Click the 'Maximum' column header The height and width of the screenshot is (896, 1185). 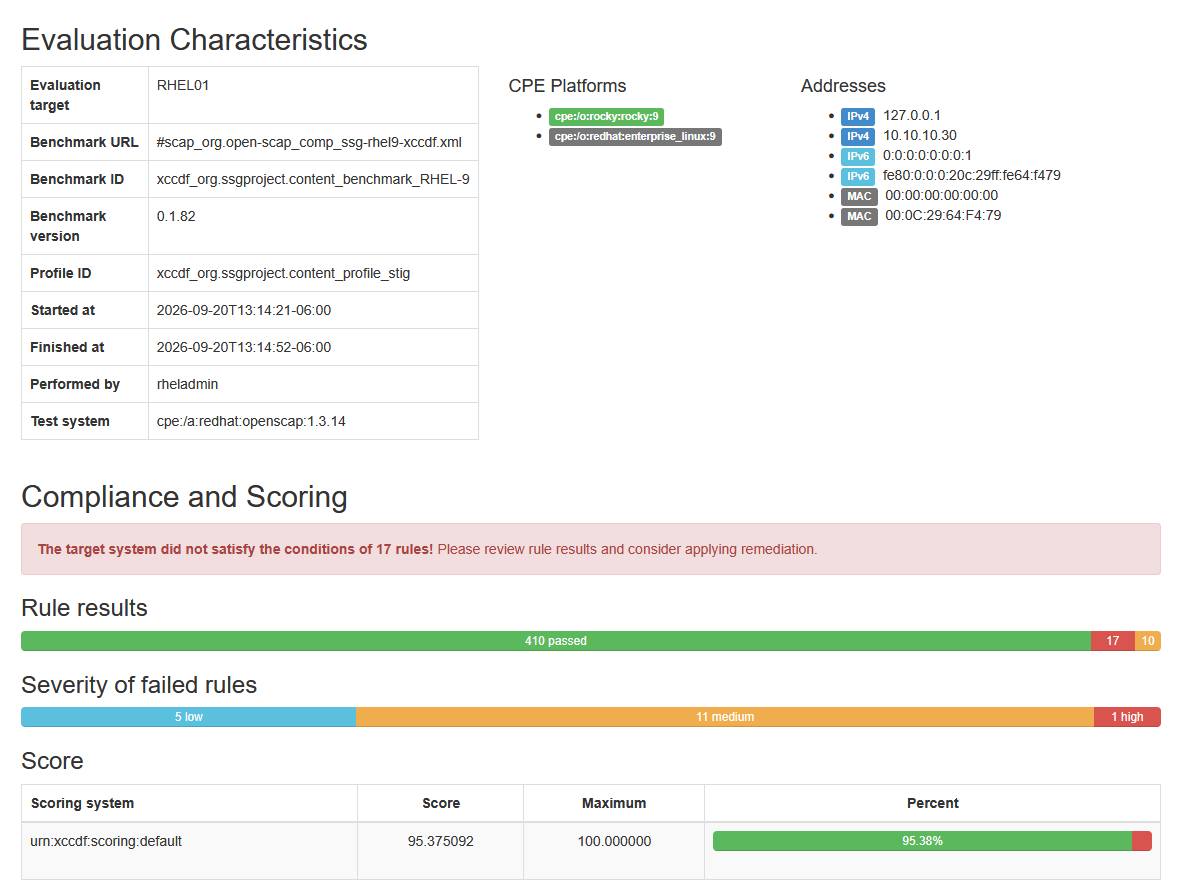(614, 803)
